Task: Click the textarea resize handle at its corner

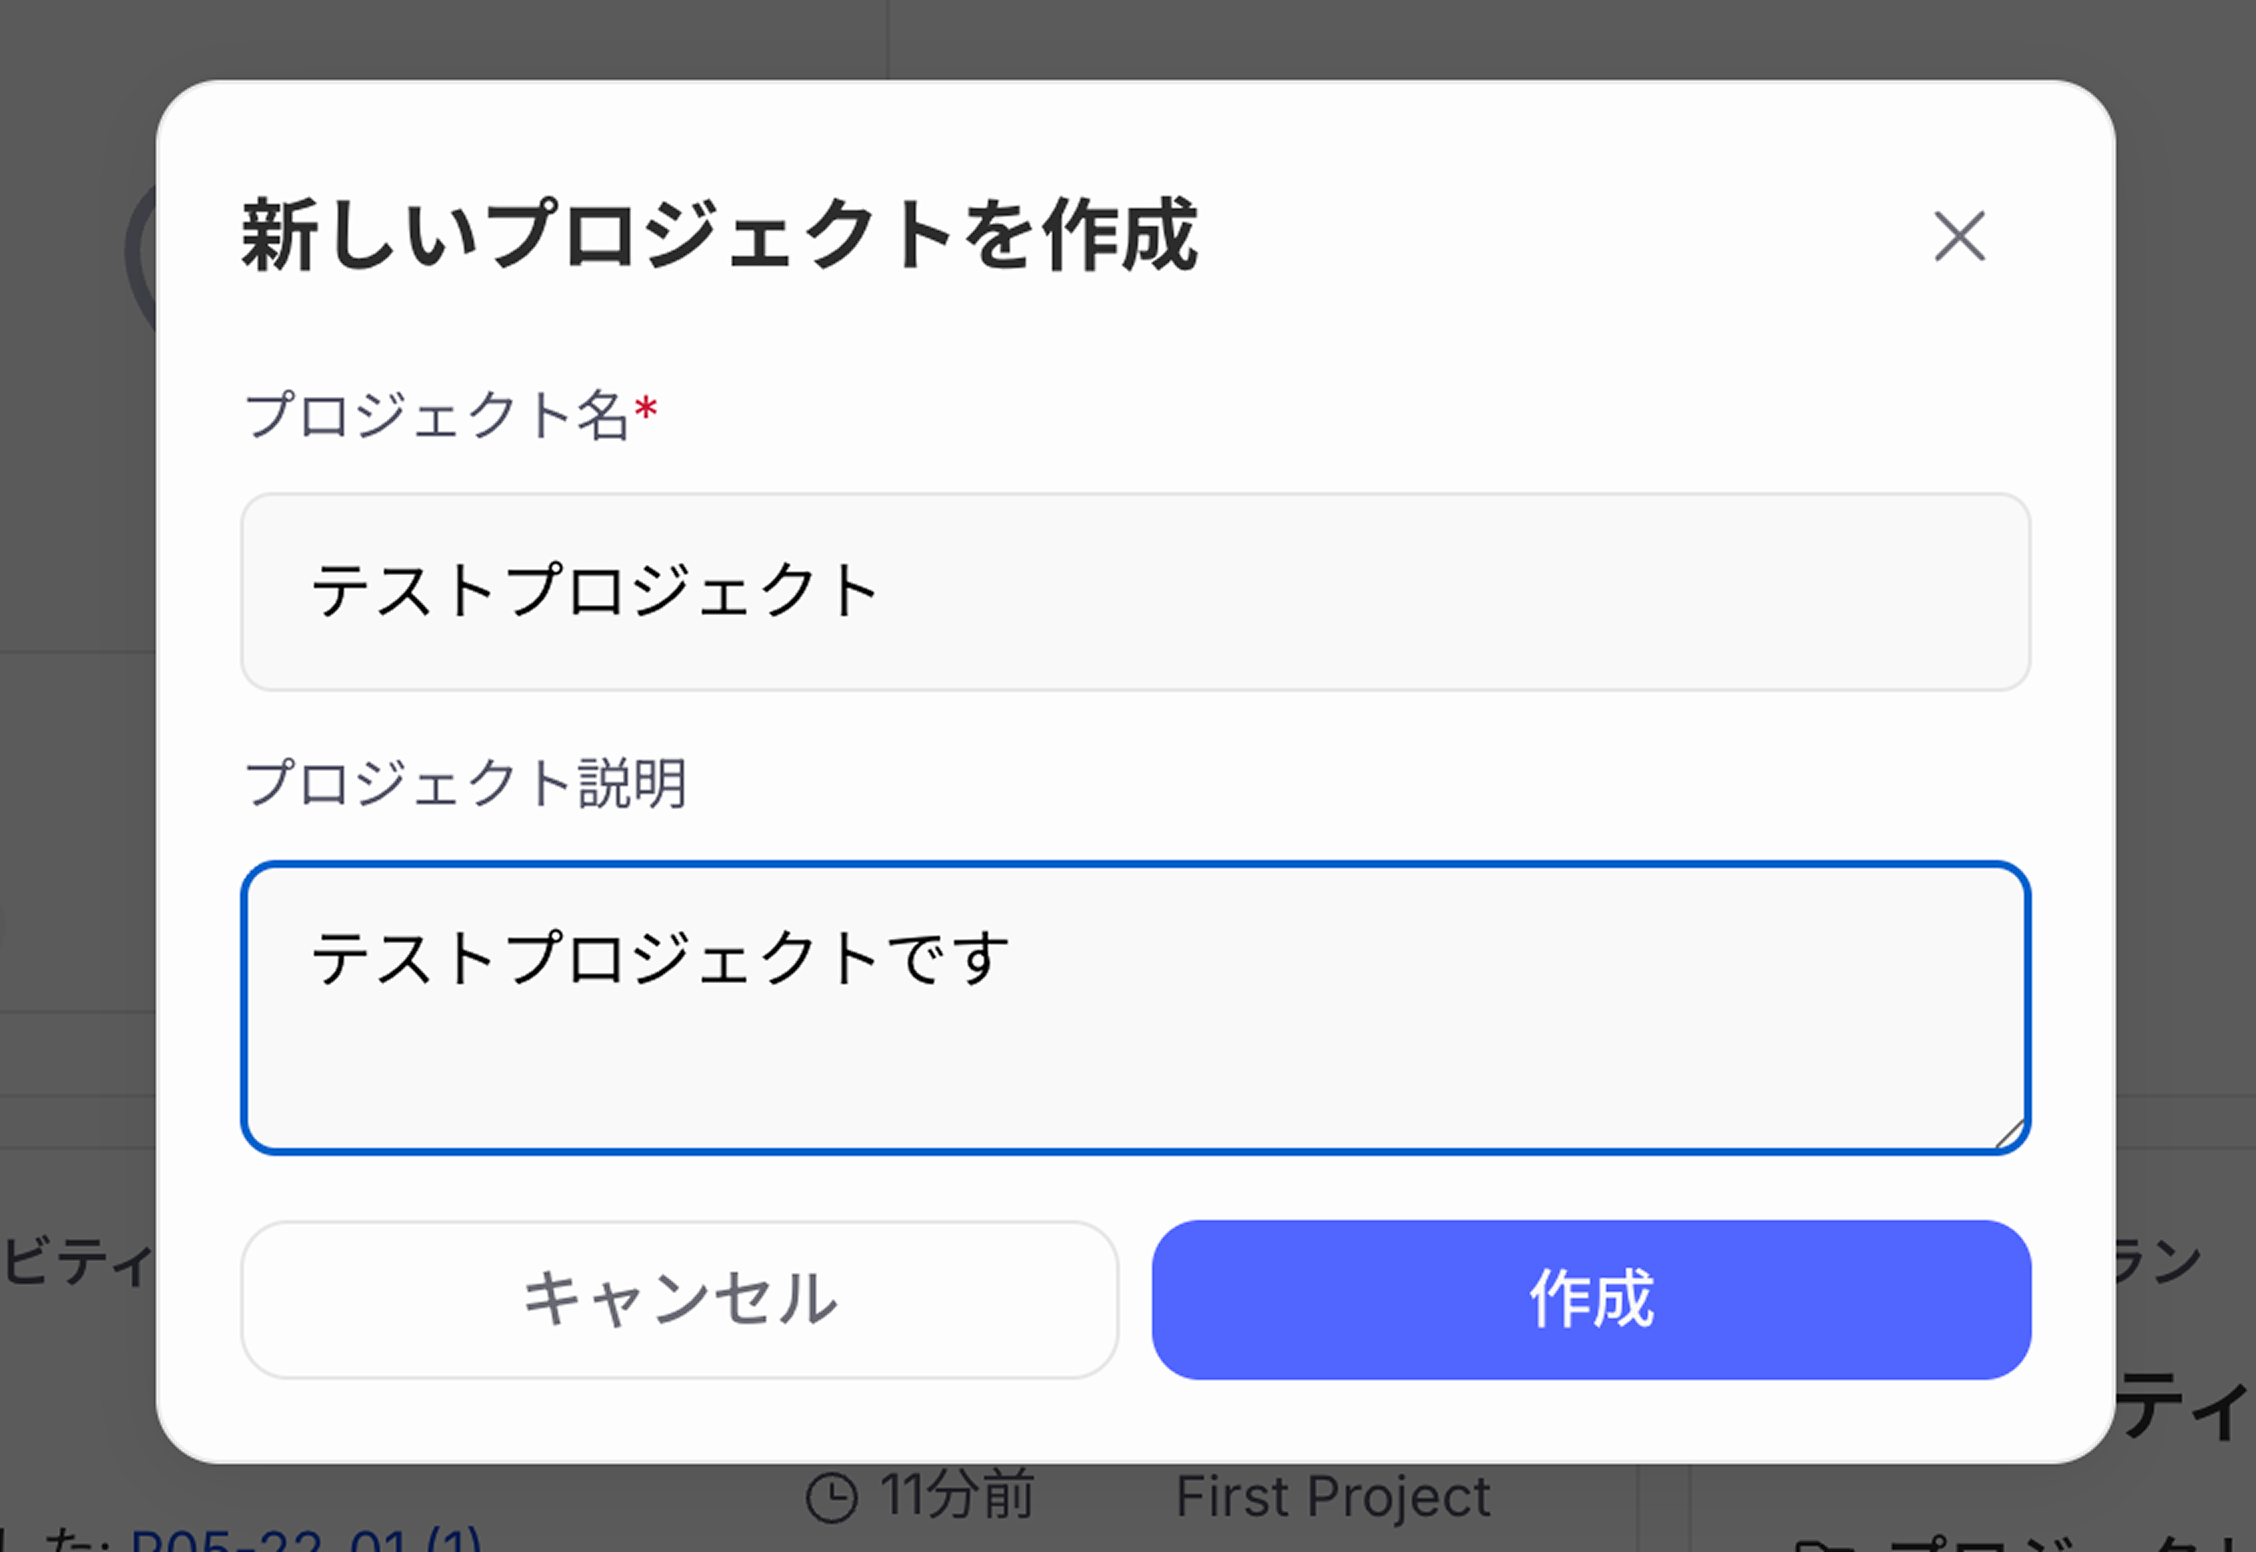Action: (2013, 1132)
